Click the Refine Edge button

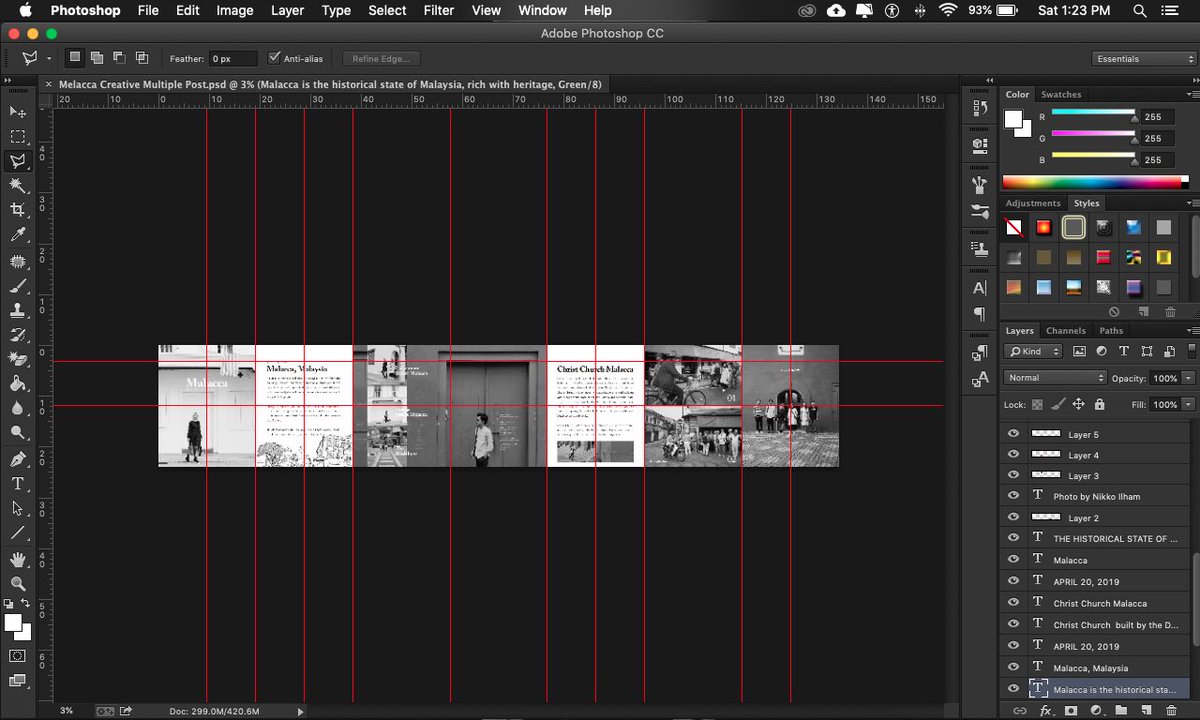pos(381,59)
